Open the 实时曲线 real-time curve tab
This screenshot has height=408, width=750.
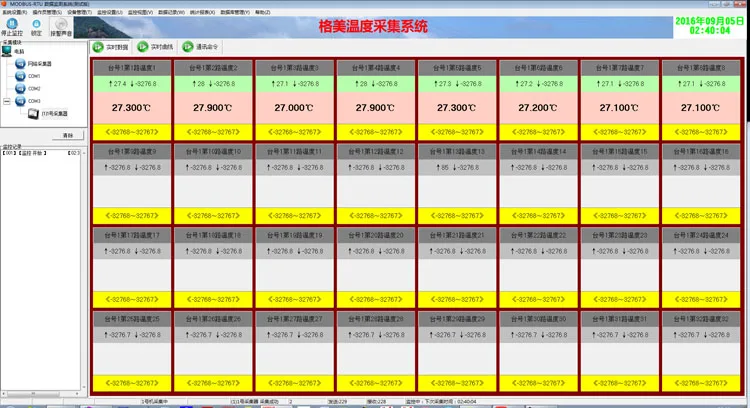tap(155, 47)
